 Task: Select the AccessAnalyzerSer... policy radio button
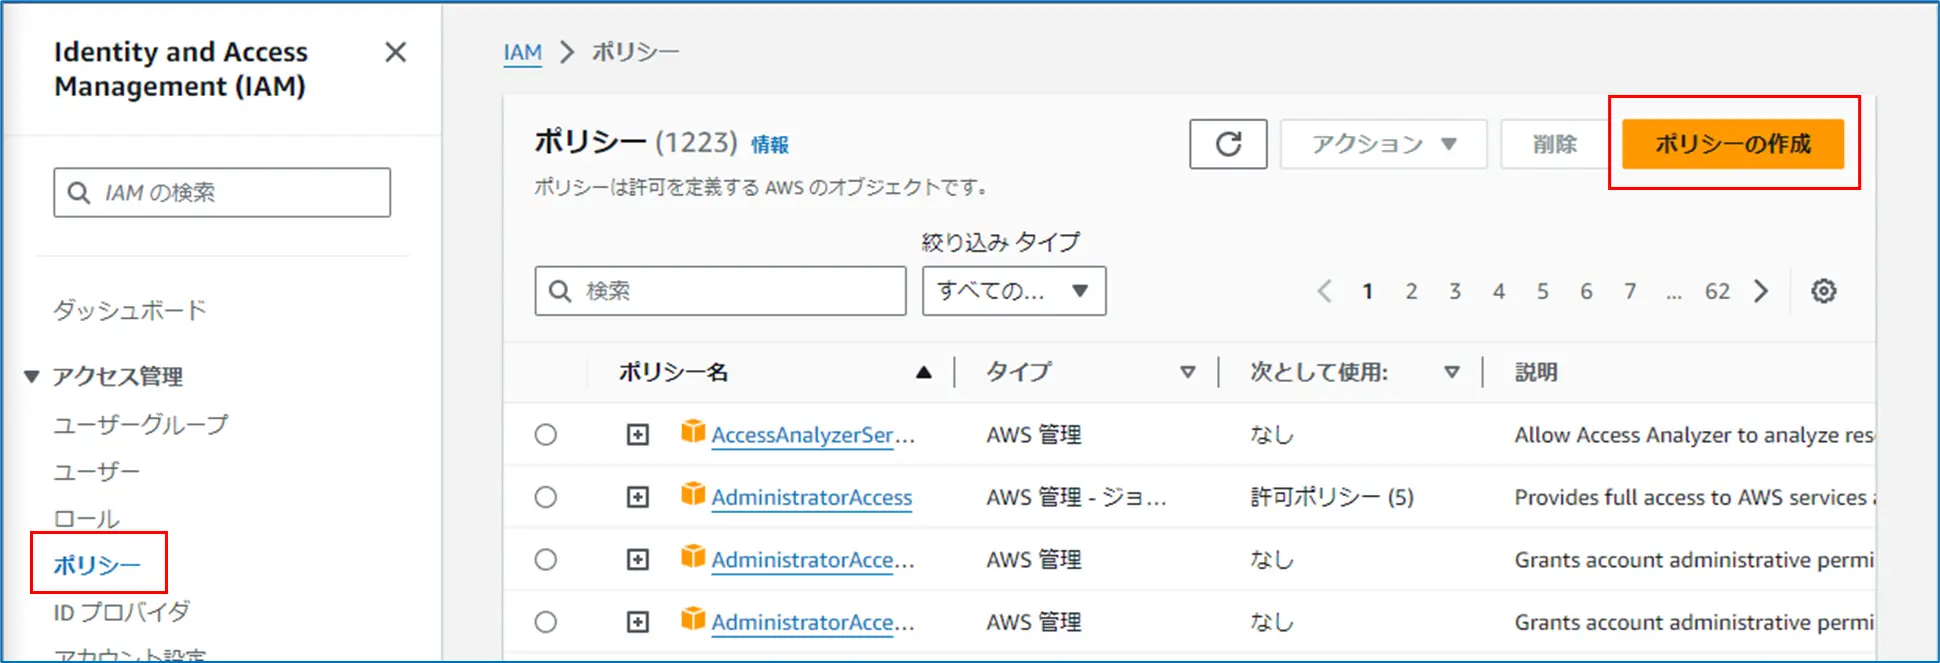point(545,435)
